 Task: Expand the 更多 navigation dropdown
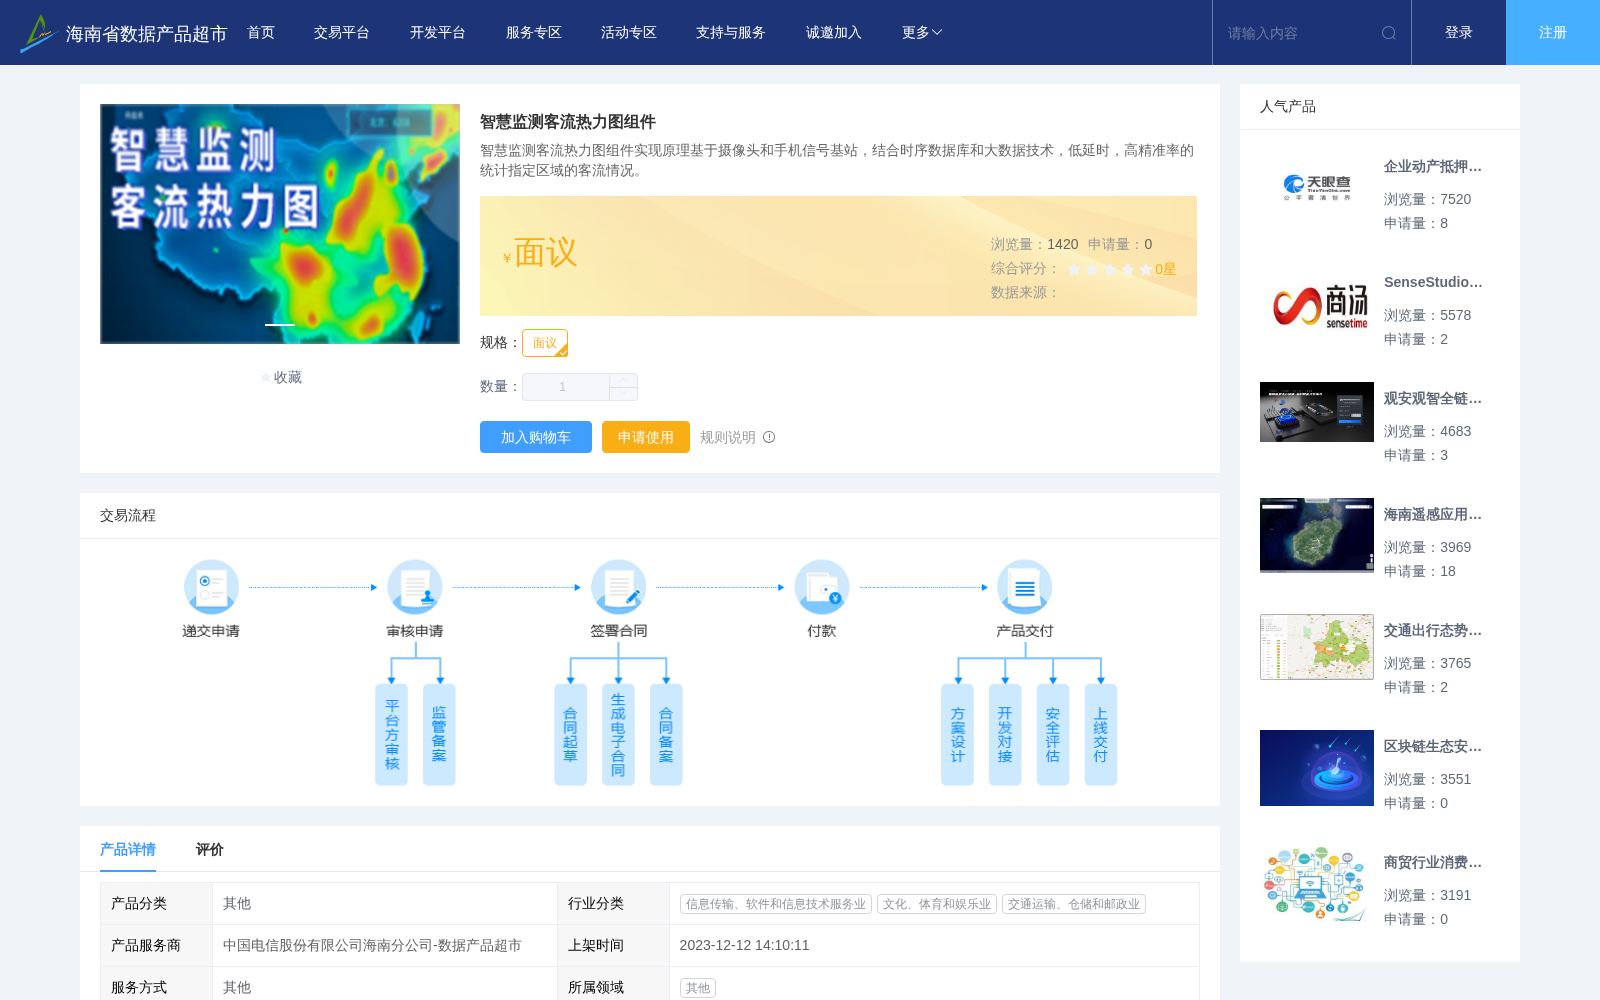pyautogui.click(x=922, y=33)
